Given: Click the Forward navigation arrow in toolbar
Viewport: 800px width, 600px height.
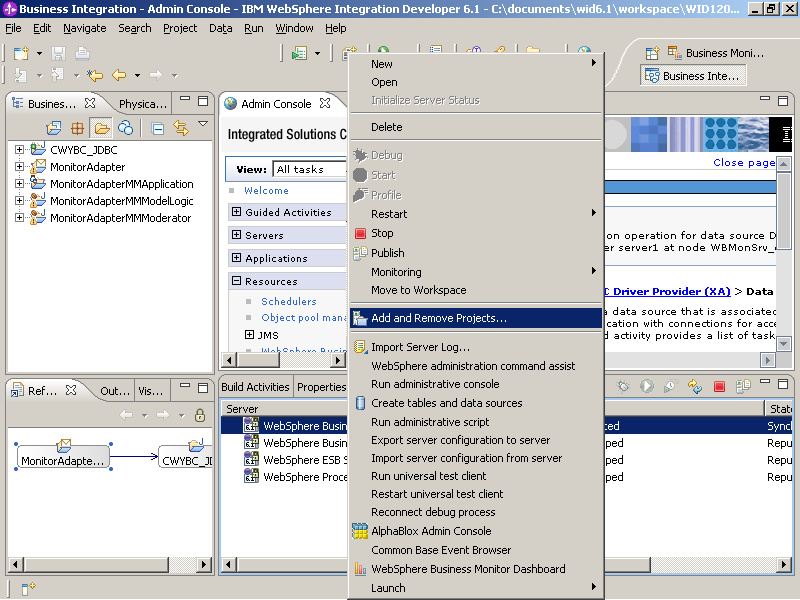Looking at the screenshot, I should pyautogui.click(x=156, y=76).
